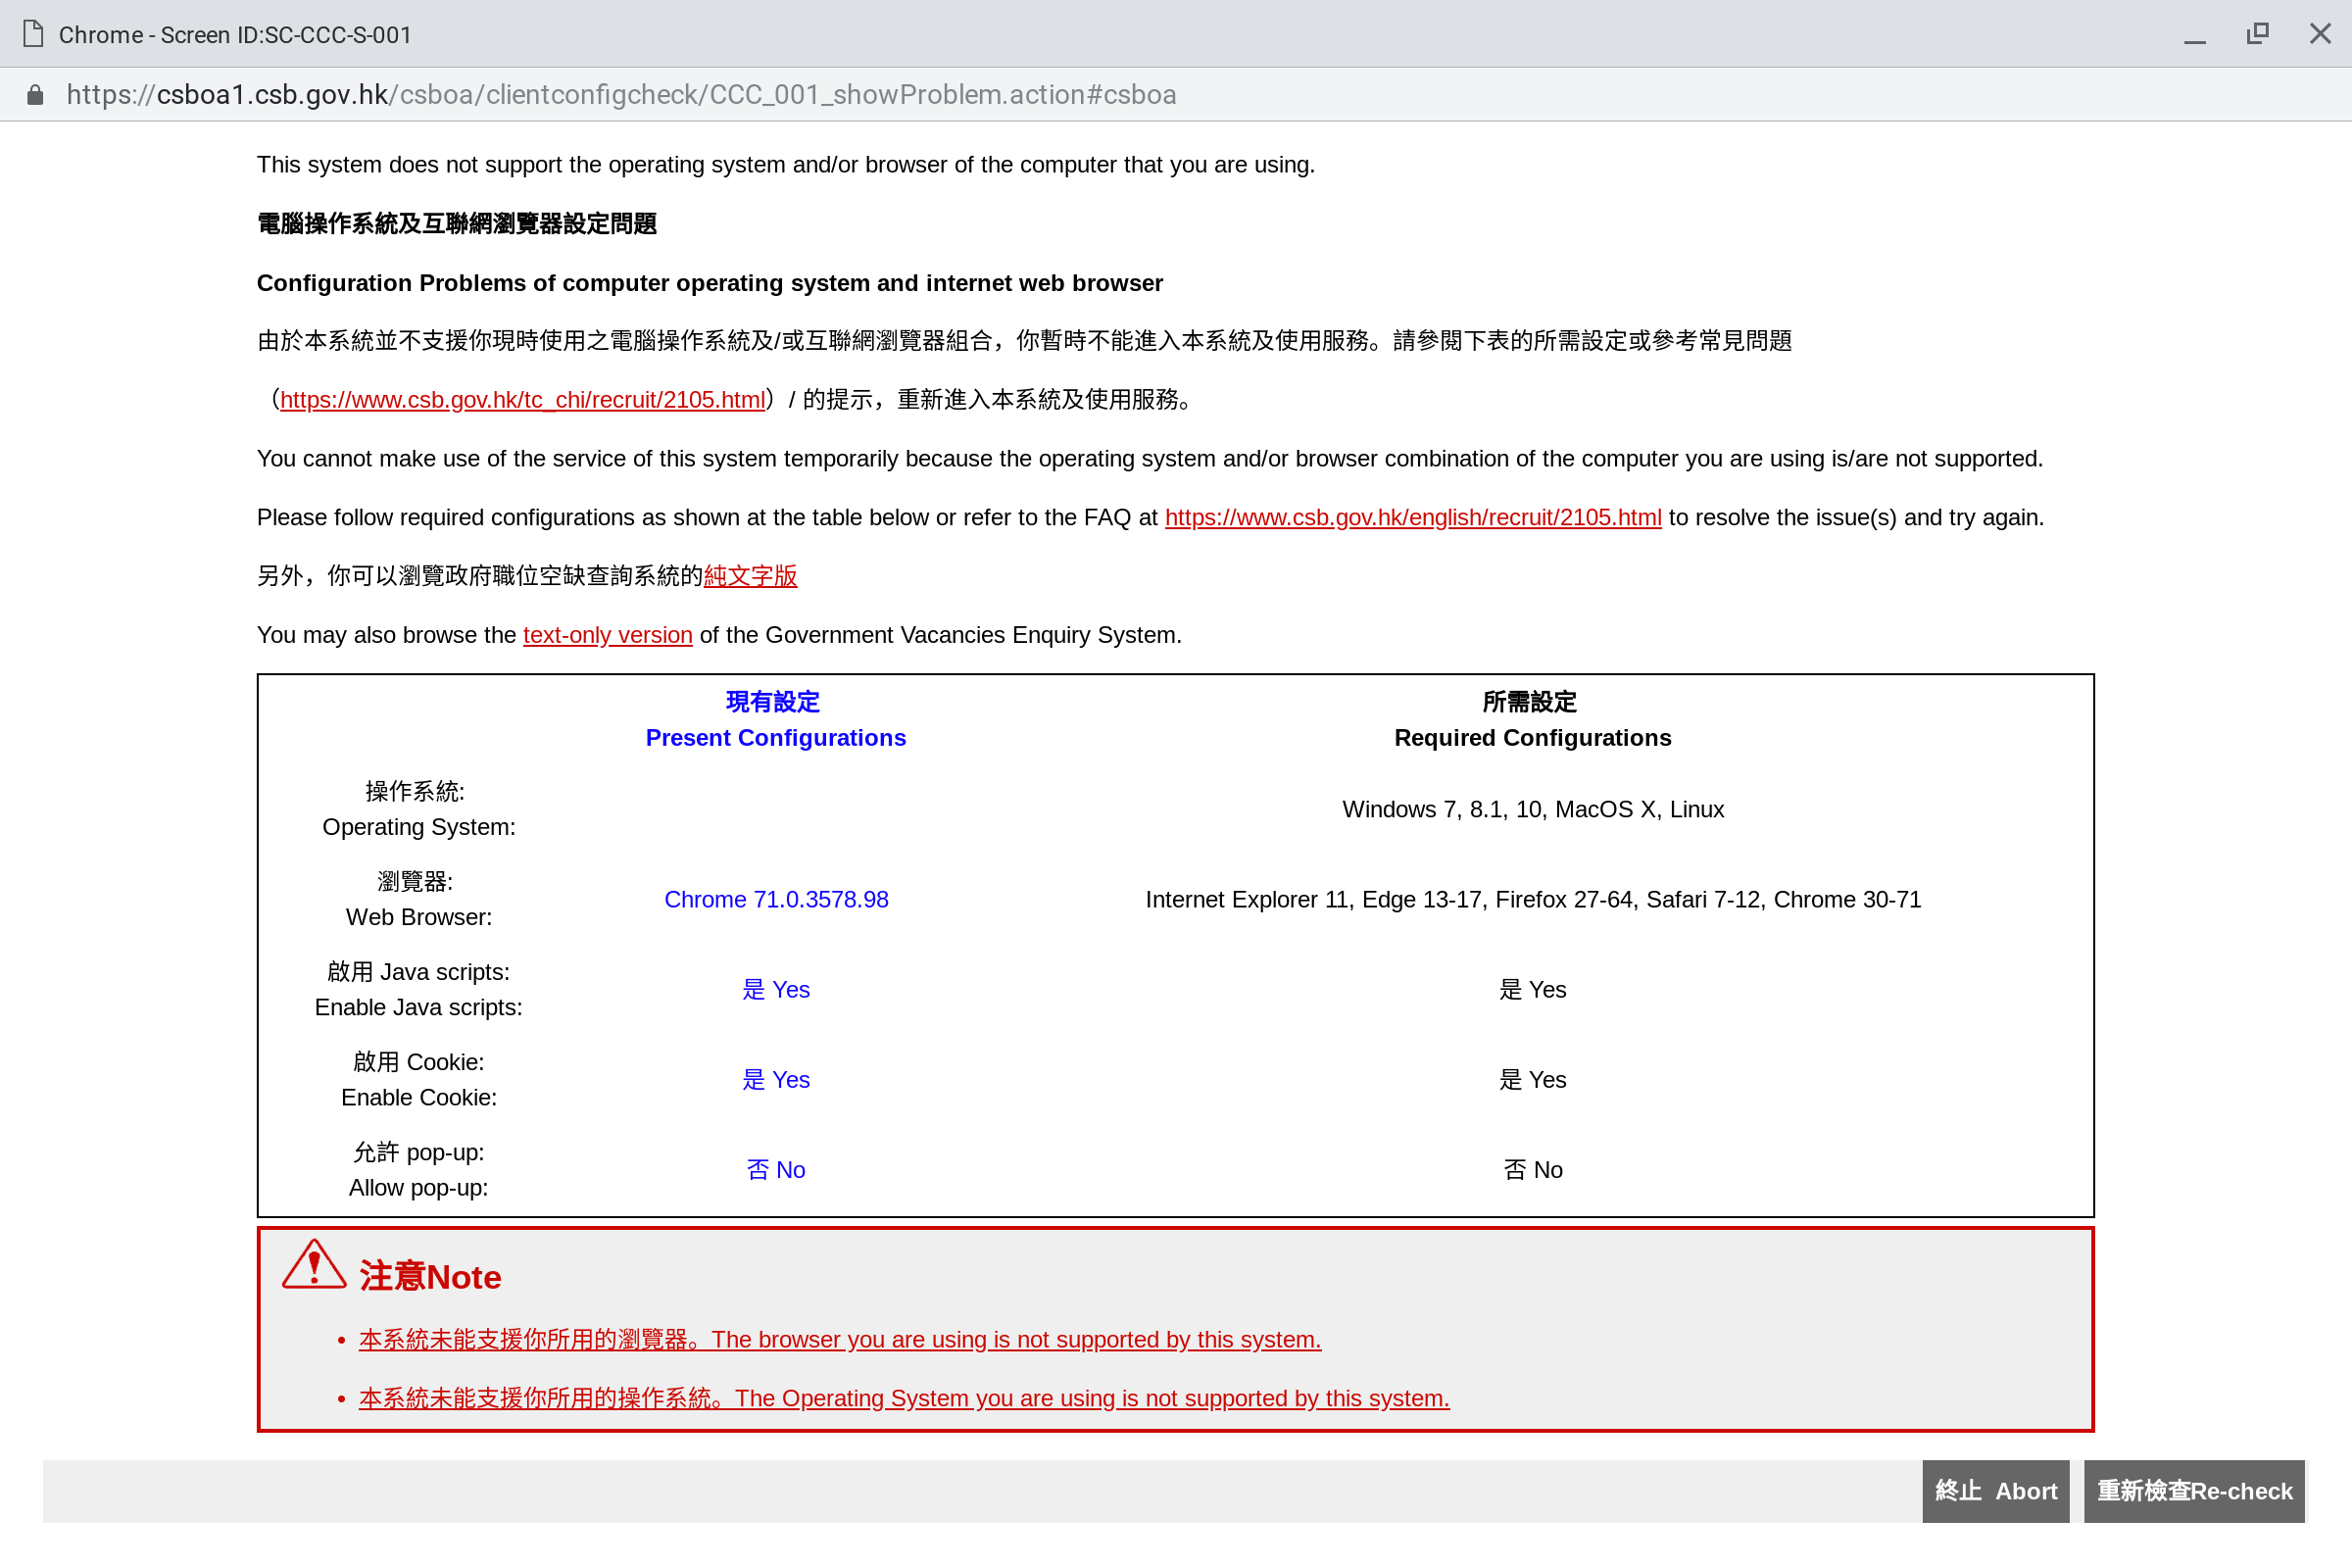Image resolution: width=2352 pixels, height=1568 pixels.
Task: Click the 終止 Abort button
Action: pyautogui.click(x=1996, y=1491)
